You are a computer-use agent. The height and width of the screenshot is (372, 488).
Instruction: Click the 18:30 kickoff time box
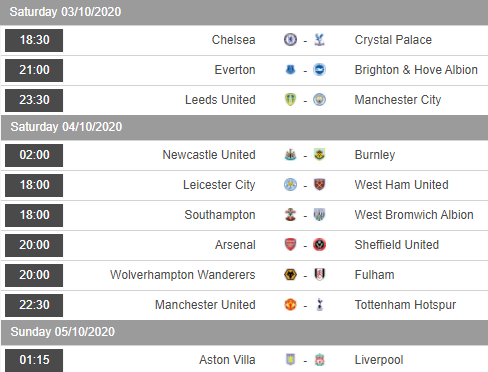pos(34,40)
